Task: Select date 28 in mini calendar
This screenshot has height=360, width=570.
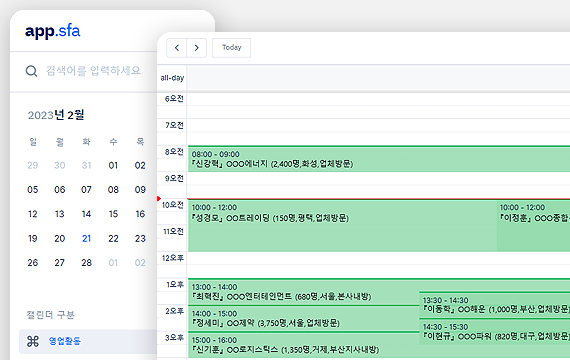Action: [x=87, y=263]
